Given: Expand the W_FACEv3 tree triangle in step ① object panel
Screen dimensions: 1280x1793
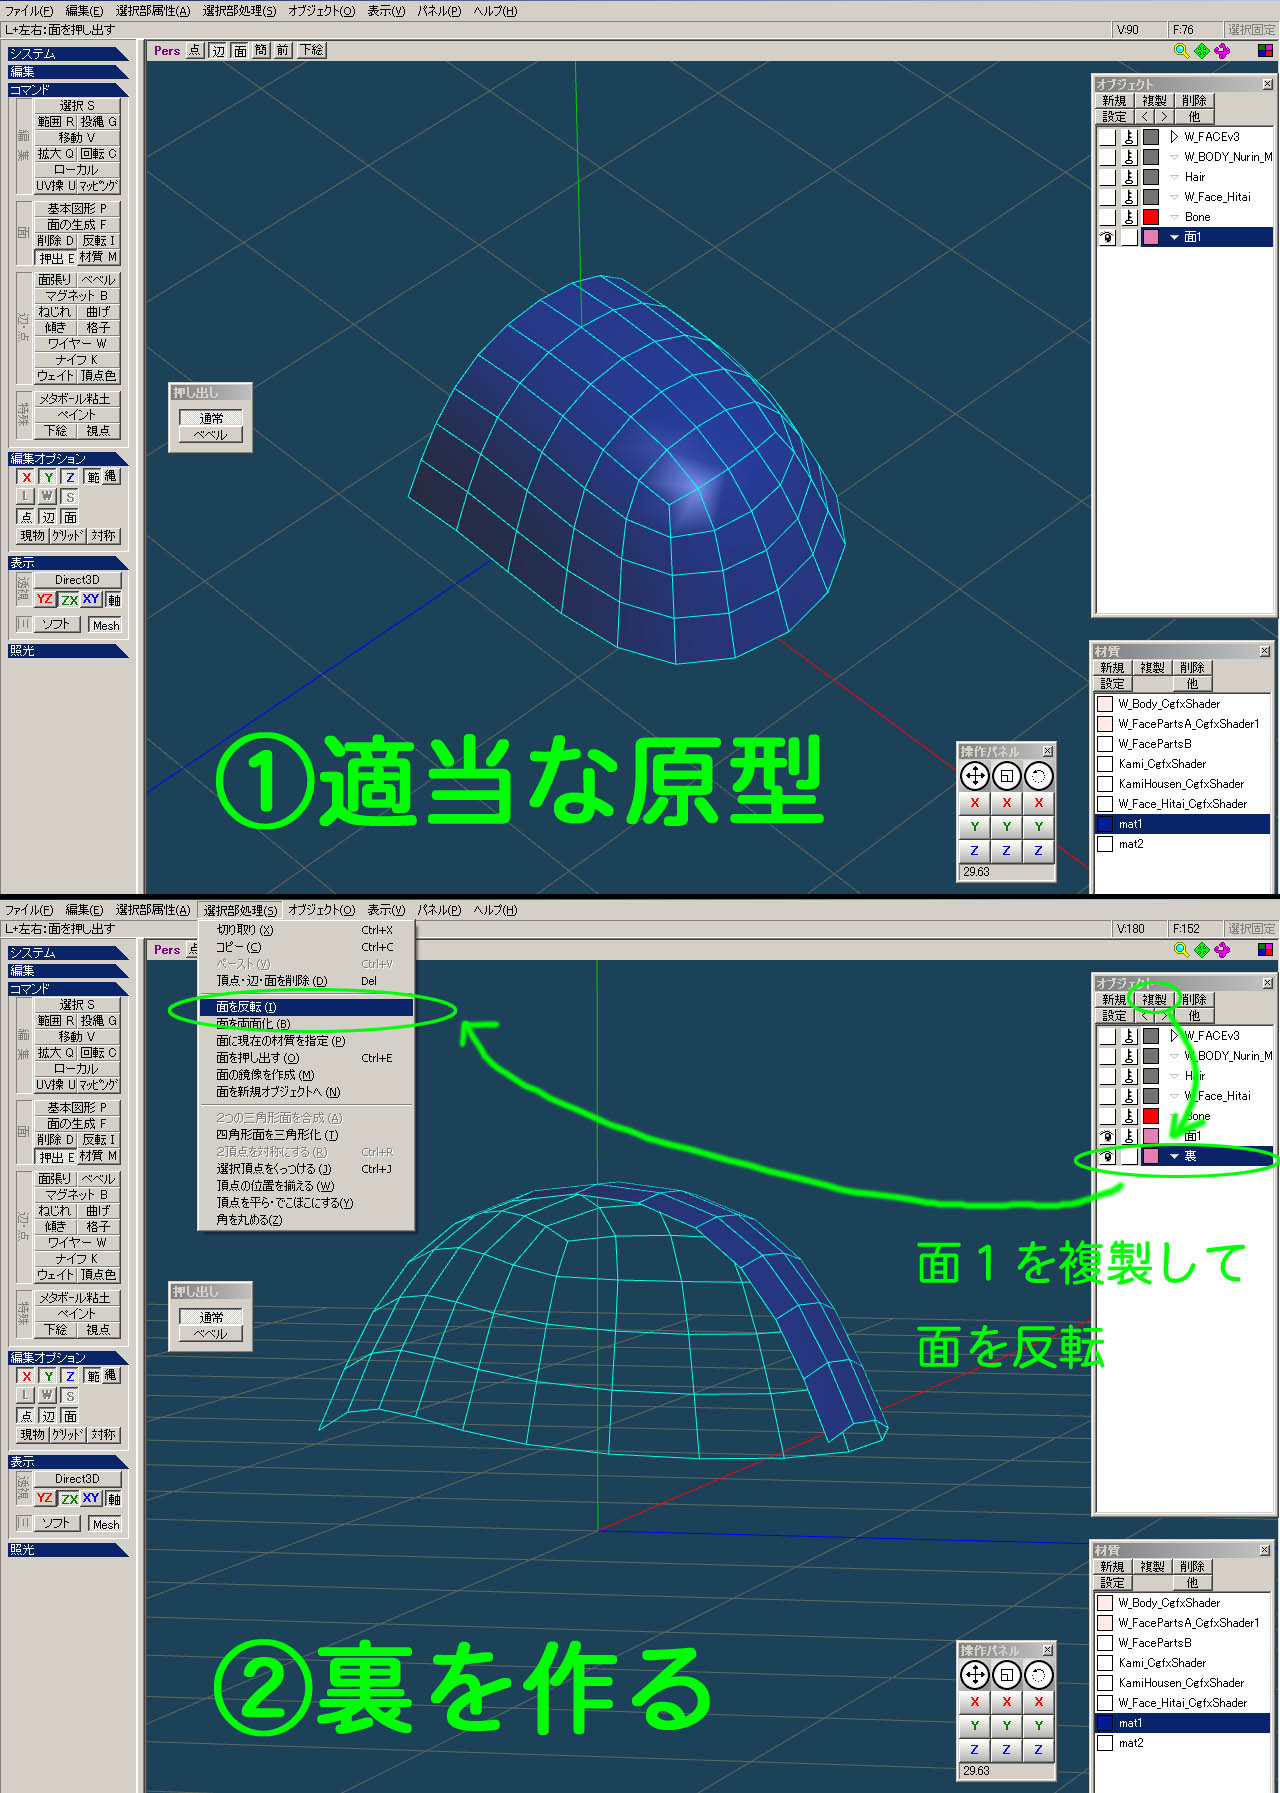Looking at the screenshot, I should (x=1174, y=137).
